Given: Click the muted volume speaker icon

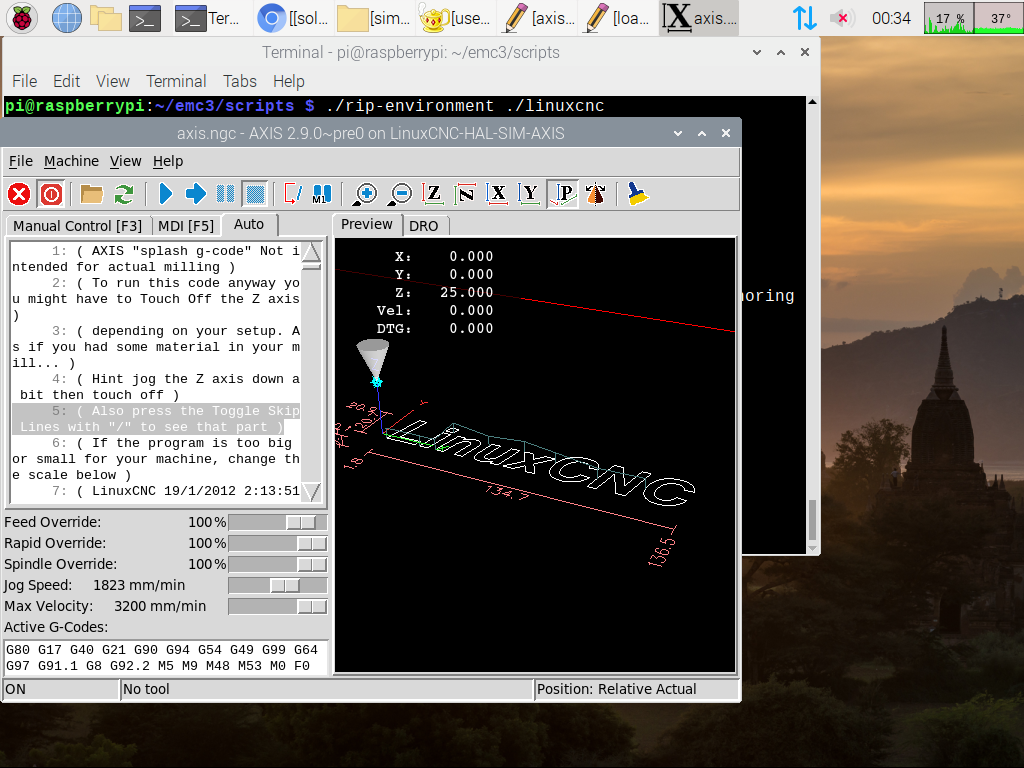Looking at the screenshot, I should (x=841, y=18).
